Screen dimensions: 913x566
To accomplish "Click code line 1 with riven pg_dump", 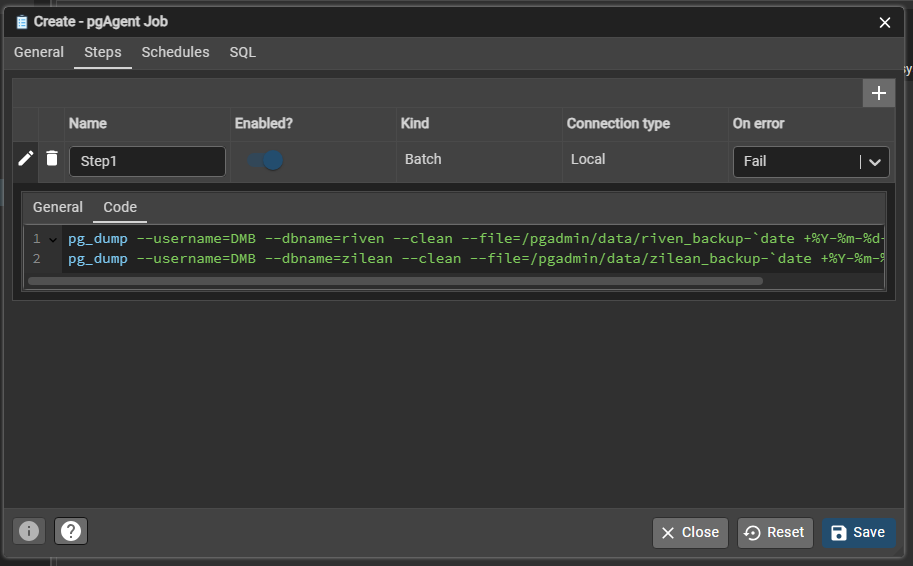I will coord(476,239).
